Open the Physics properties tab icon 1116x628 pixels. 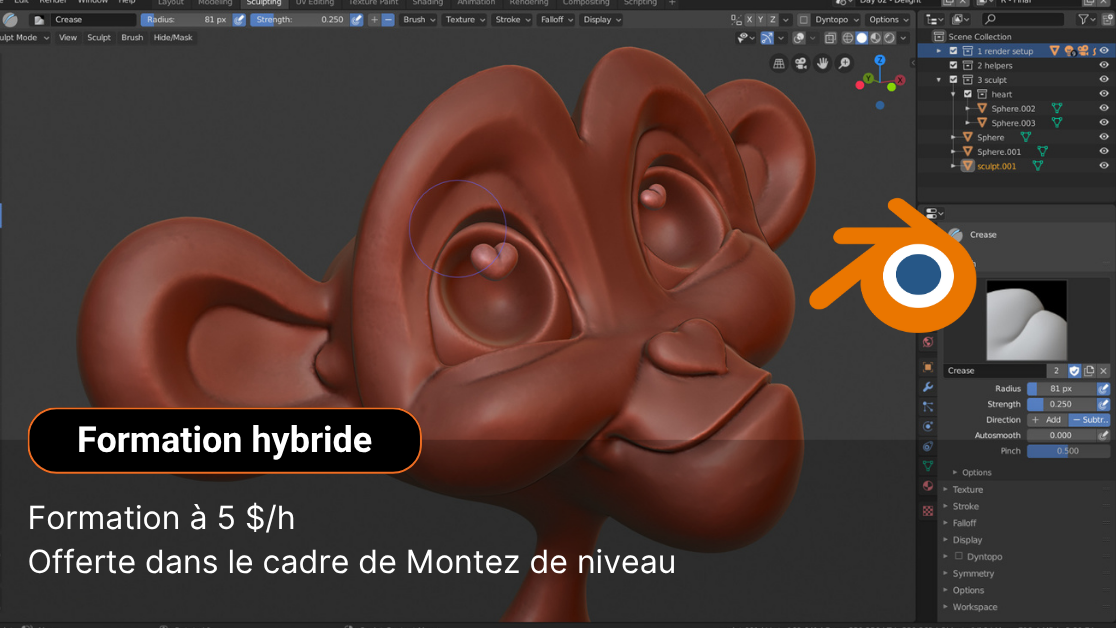click(x=928, y=426)
